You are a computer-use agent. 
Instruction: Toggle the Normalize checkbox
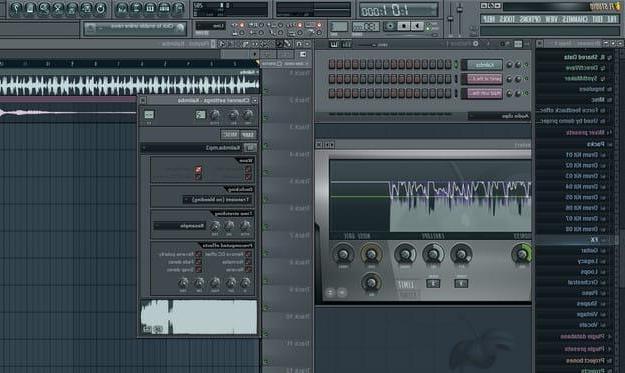pyautogui.click(x=248, y=262)
